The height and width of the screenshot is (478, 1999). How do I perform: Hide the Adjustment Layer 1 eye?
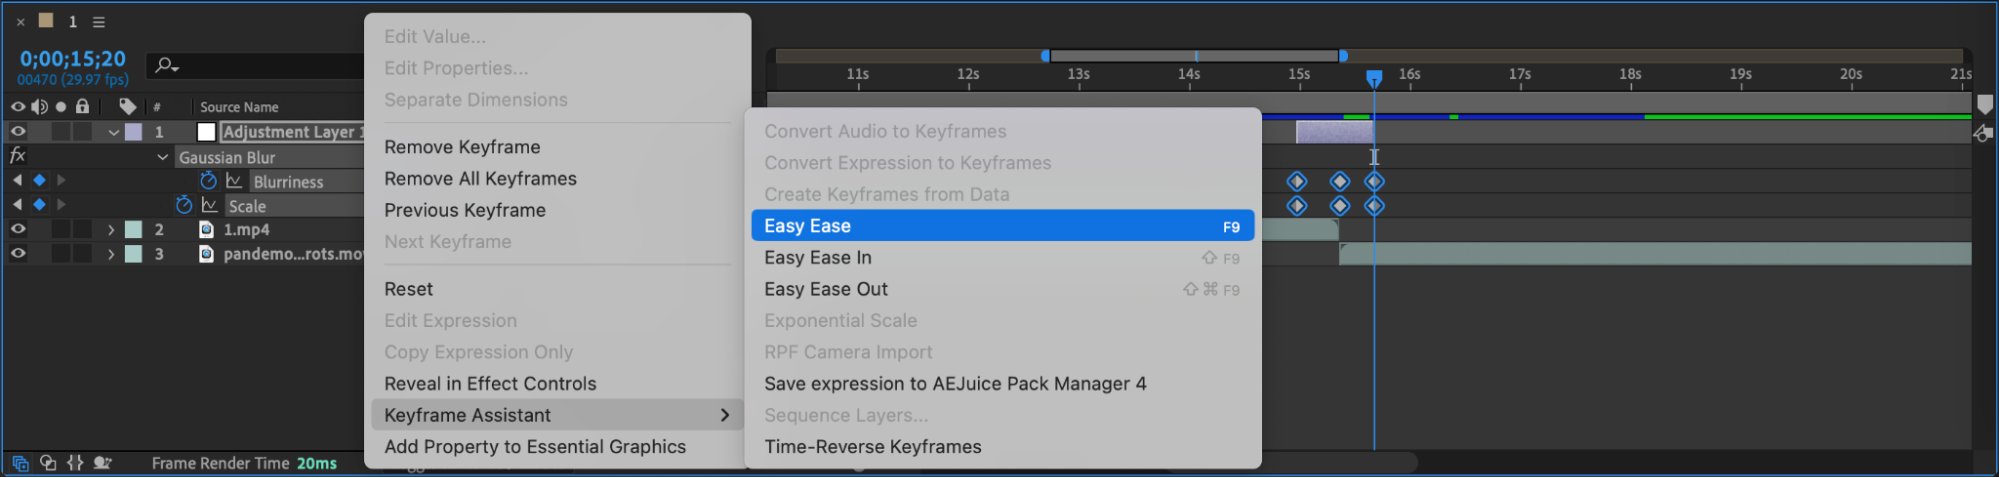[x=17, y=131]
